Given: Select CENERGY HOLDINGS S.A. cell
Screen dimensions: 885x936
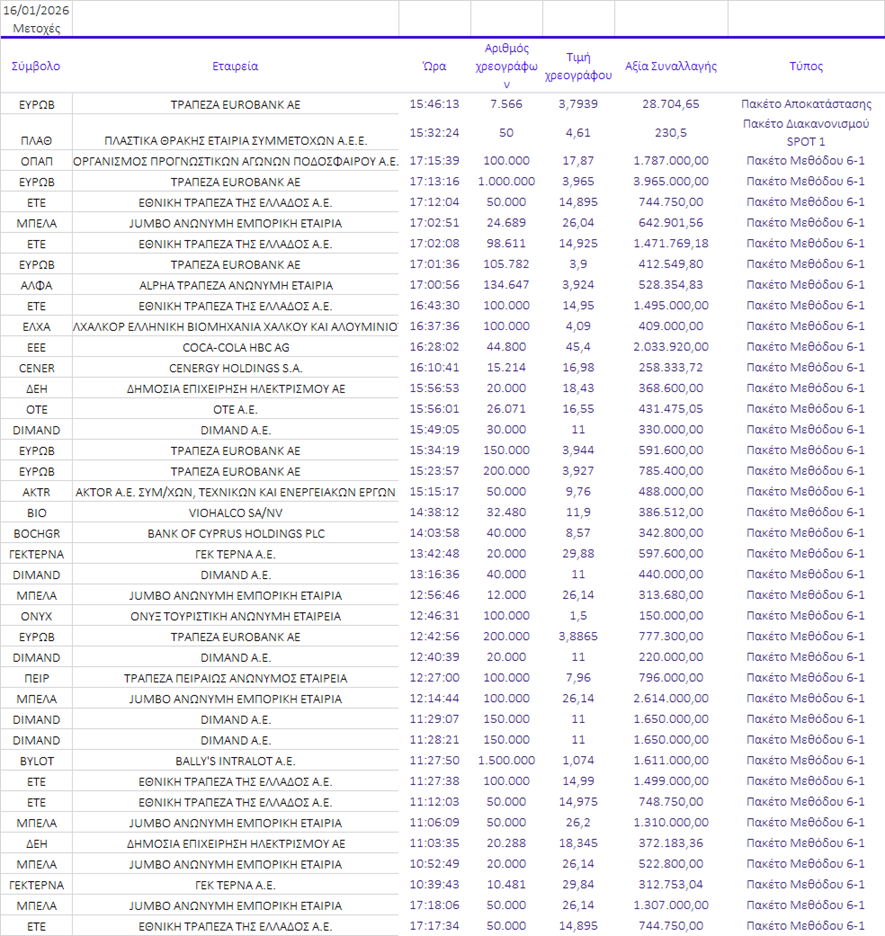Looking at the screenshot, I should [235, 368].
